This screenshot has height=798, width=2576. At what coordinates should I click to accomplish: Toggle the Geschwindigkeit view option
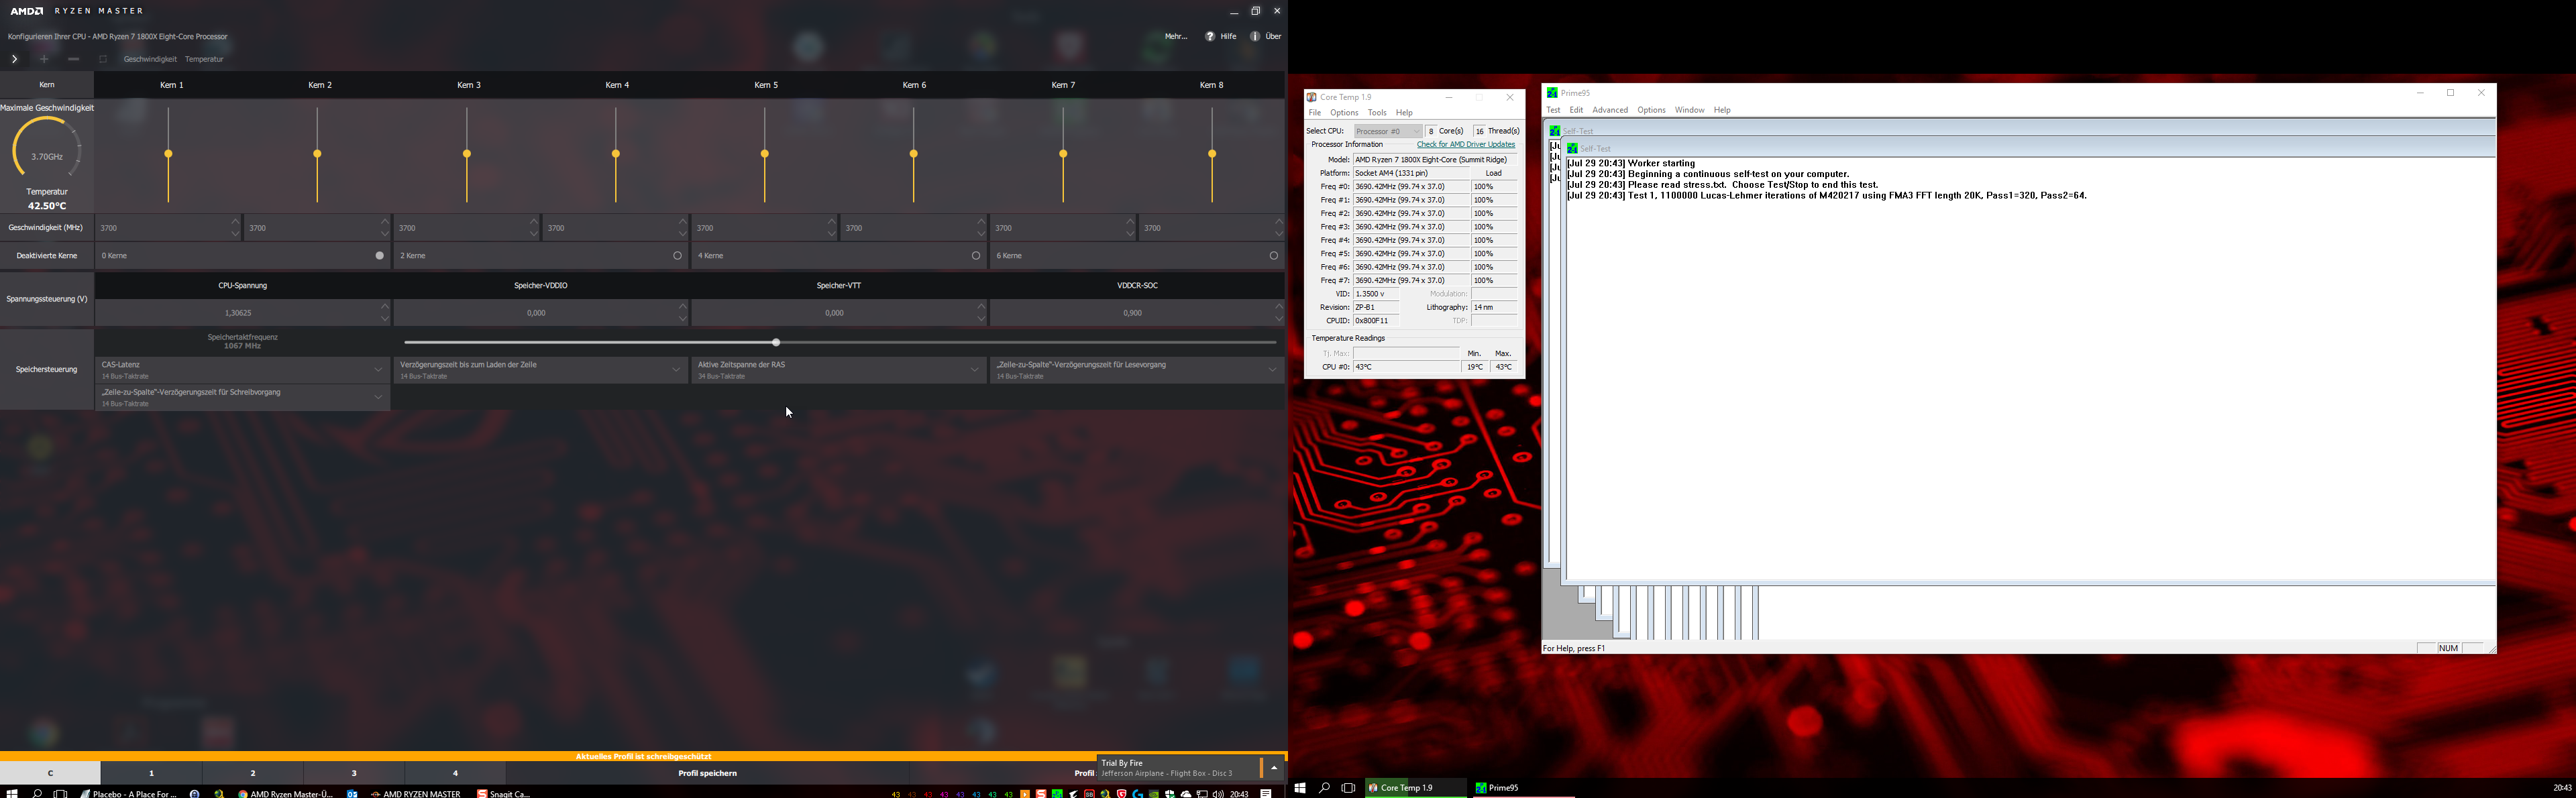(150, 59)
